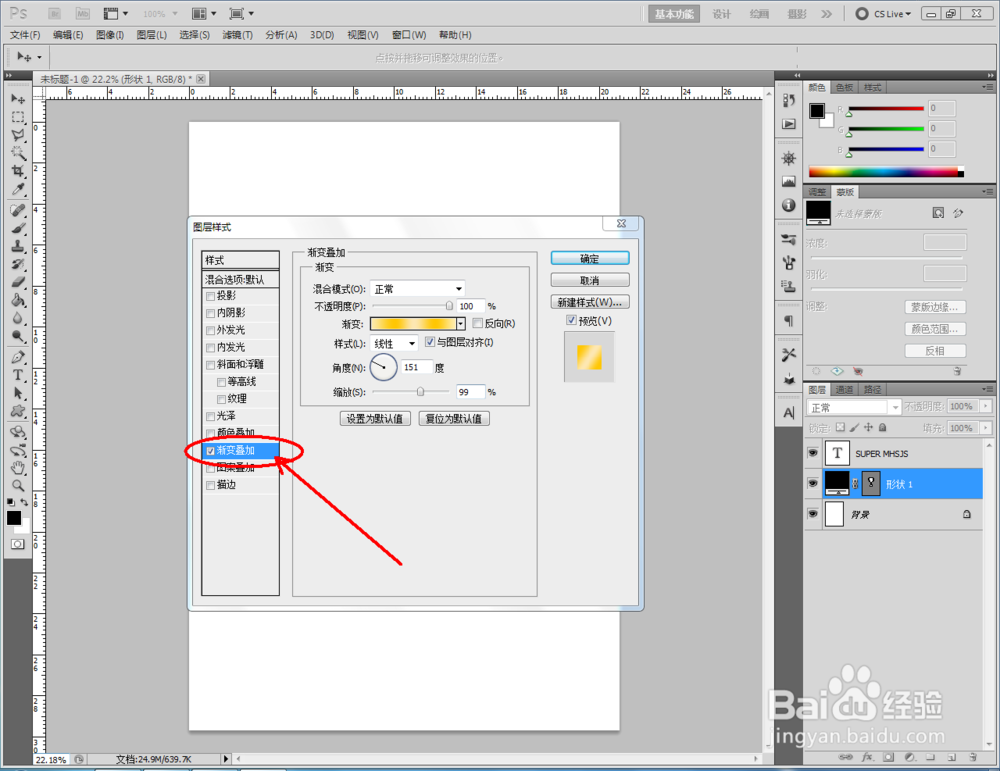Uncheck the 渐变叠加 checkbox
This screenshot has width=1000, height=771.
(x=210, y=451)
